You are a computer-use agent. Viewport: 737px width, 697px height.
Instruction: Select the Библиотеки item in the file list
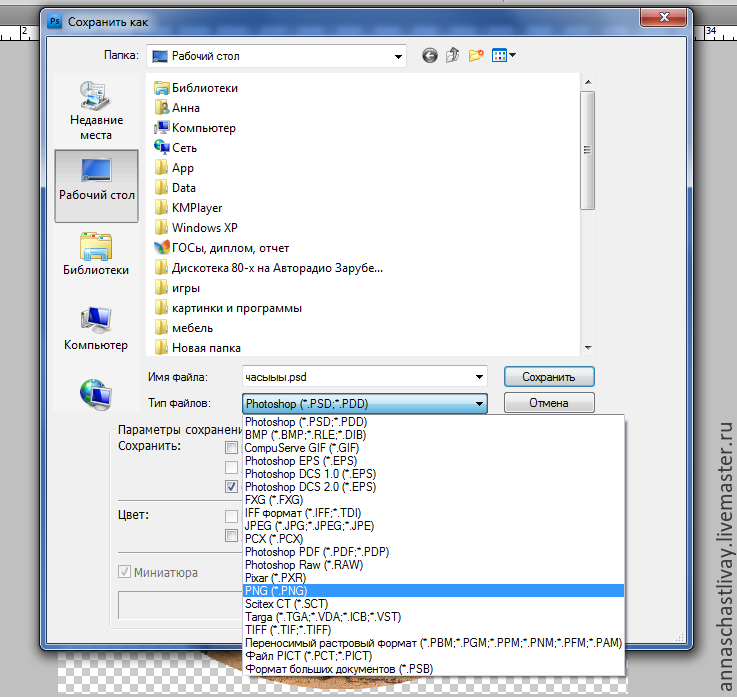click(196, 88)
